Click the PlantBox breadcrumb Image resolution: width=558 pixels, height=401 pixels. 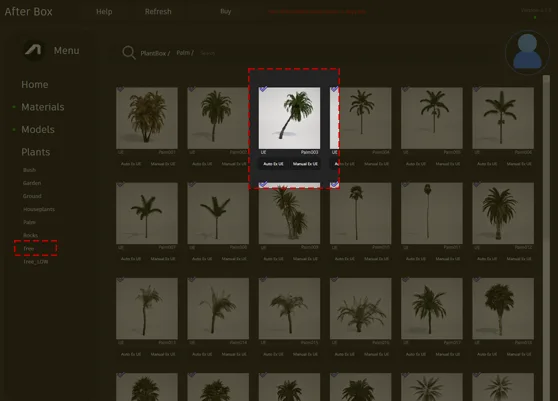[155, 53]
